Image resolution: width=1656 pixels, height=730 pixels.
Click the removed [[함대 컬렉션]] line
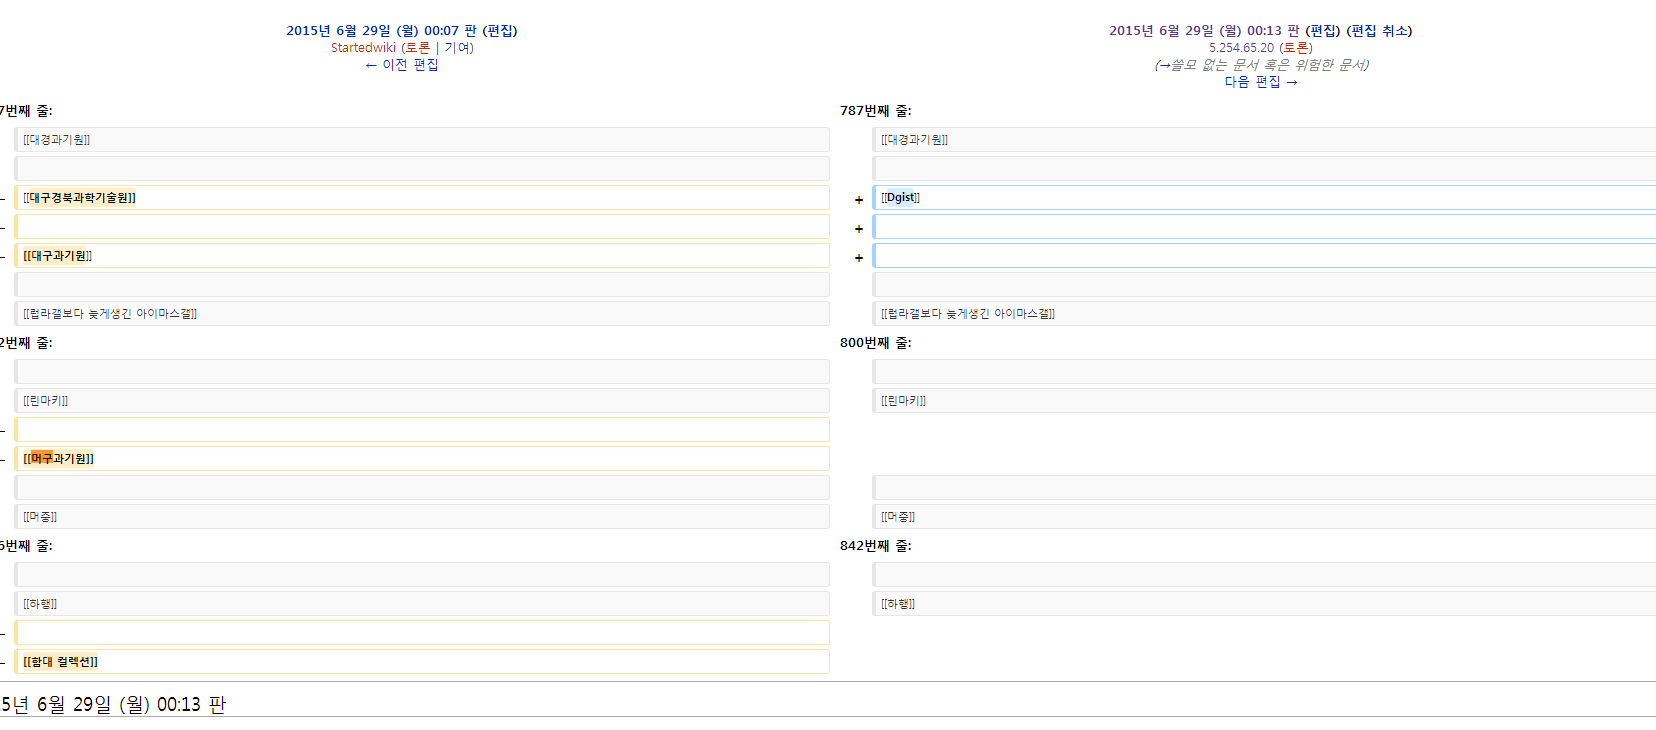(422, 662)
